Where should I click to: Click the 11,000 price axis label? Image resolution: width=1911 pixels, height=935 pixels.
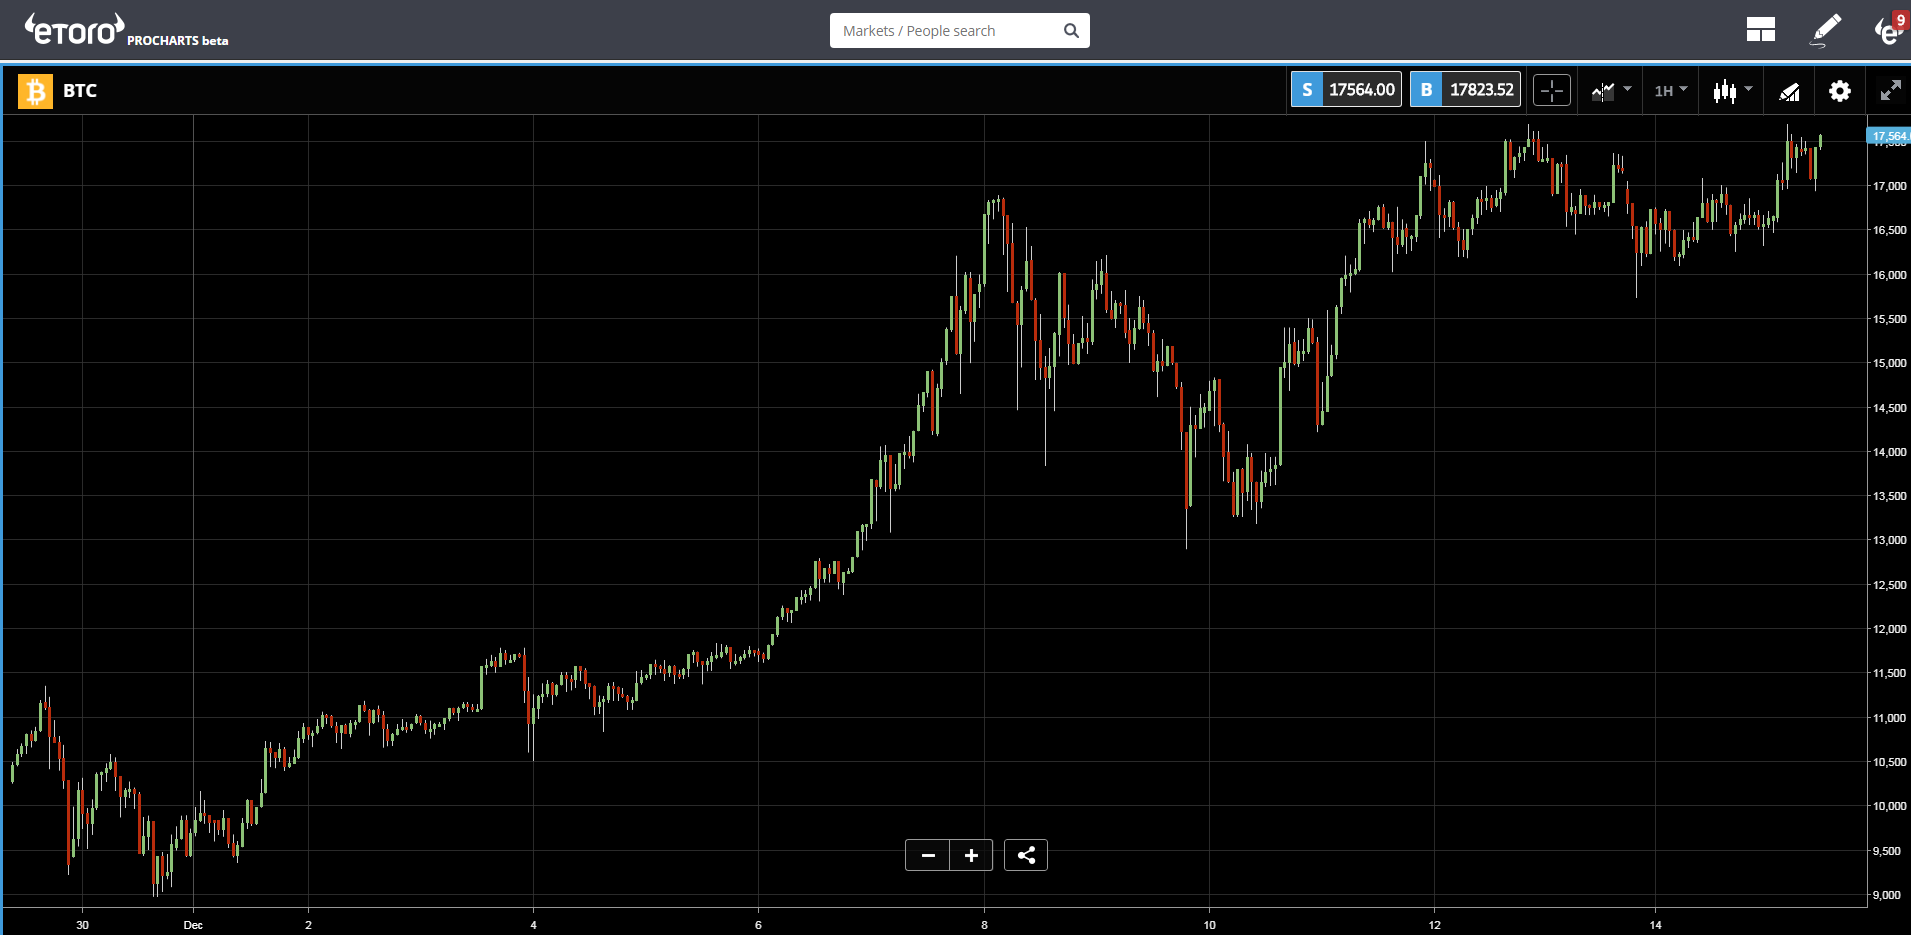click(1889, 718)
